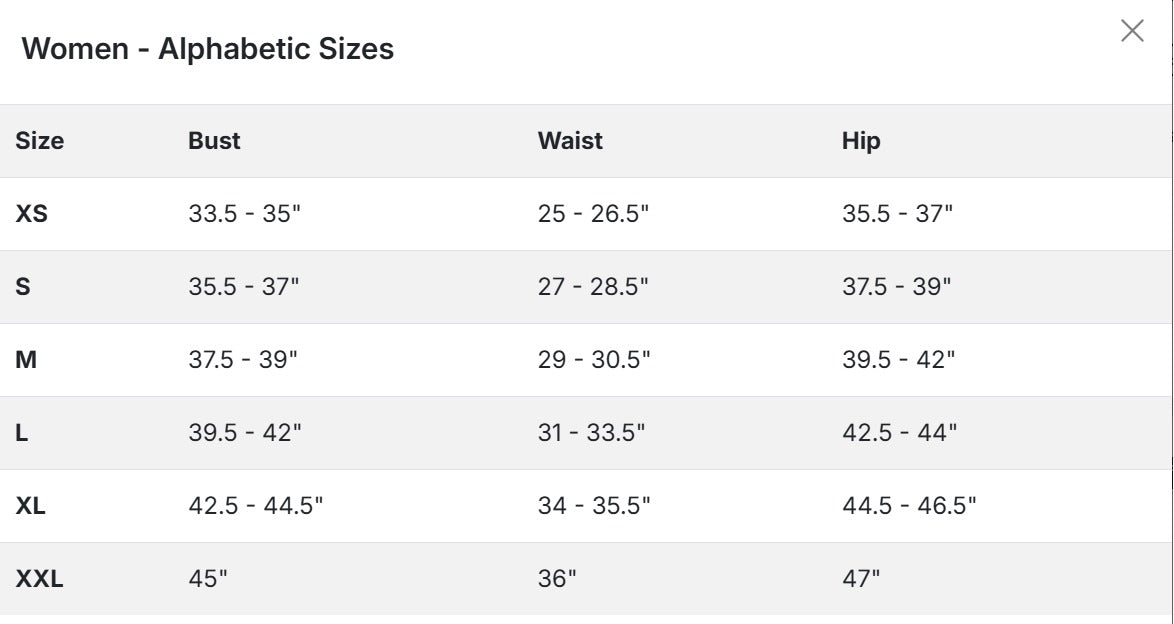Click the XL hip value 44.5 - 46.5"
This screenshot has width=1174, height=624.
(x=909, y=506)
